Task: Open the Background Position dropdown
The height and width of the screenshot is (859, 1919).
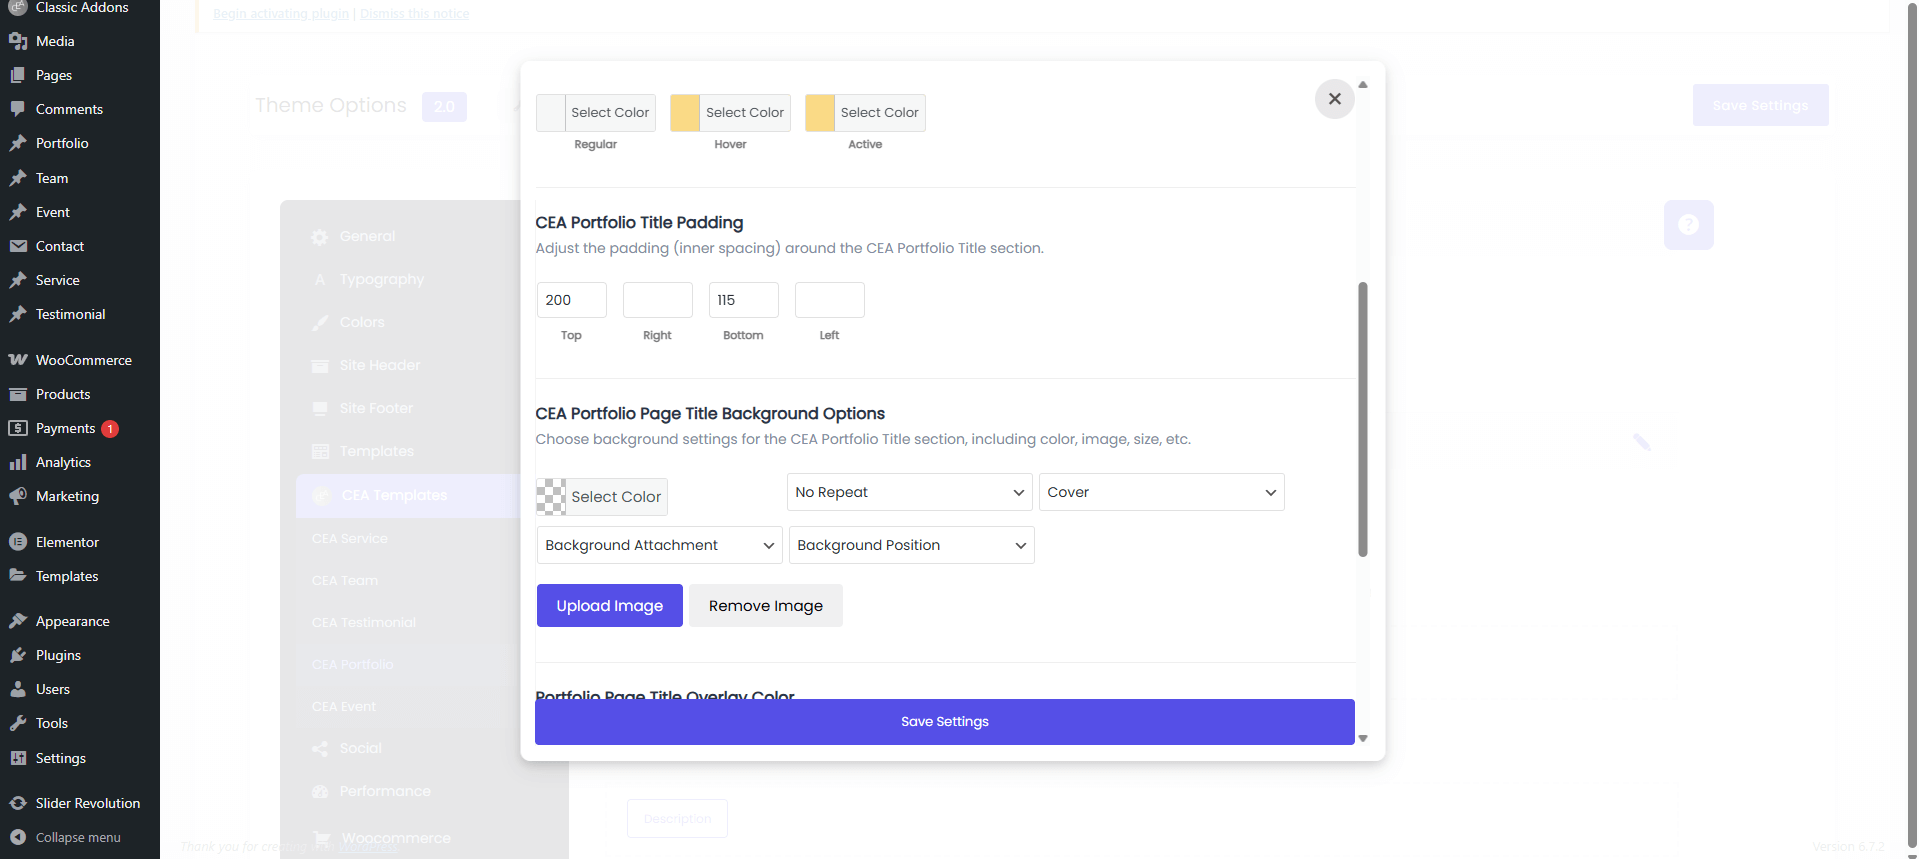Action: click(910, 545)
